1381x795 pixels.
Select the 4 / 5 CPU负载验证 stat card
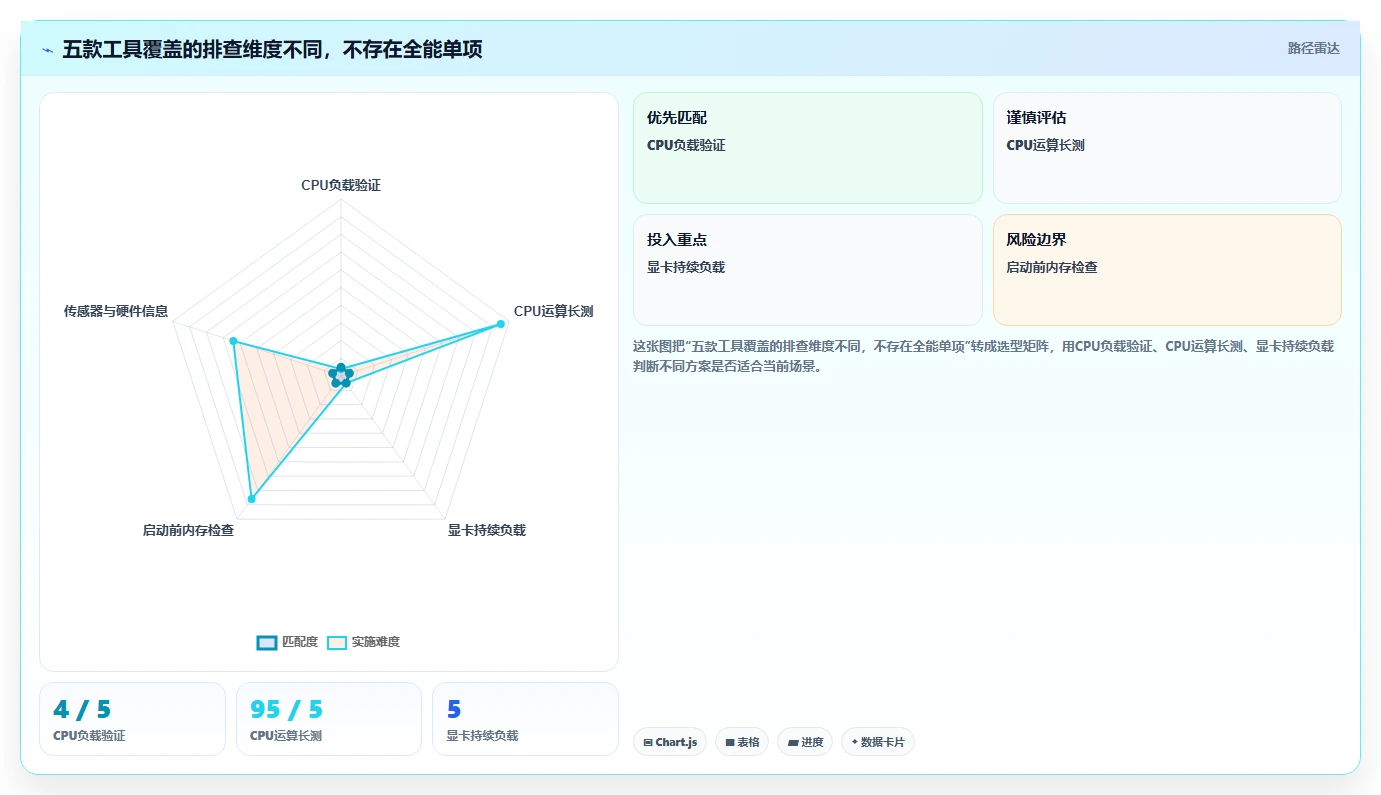pyautogui.click(x=132, y=719)
